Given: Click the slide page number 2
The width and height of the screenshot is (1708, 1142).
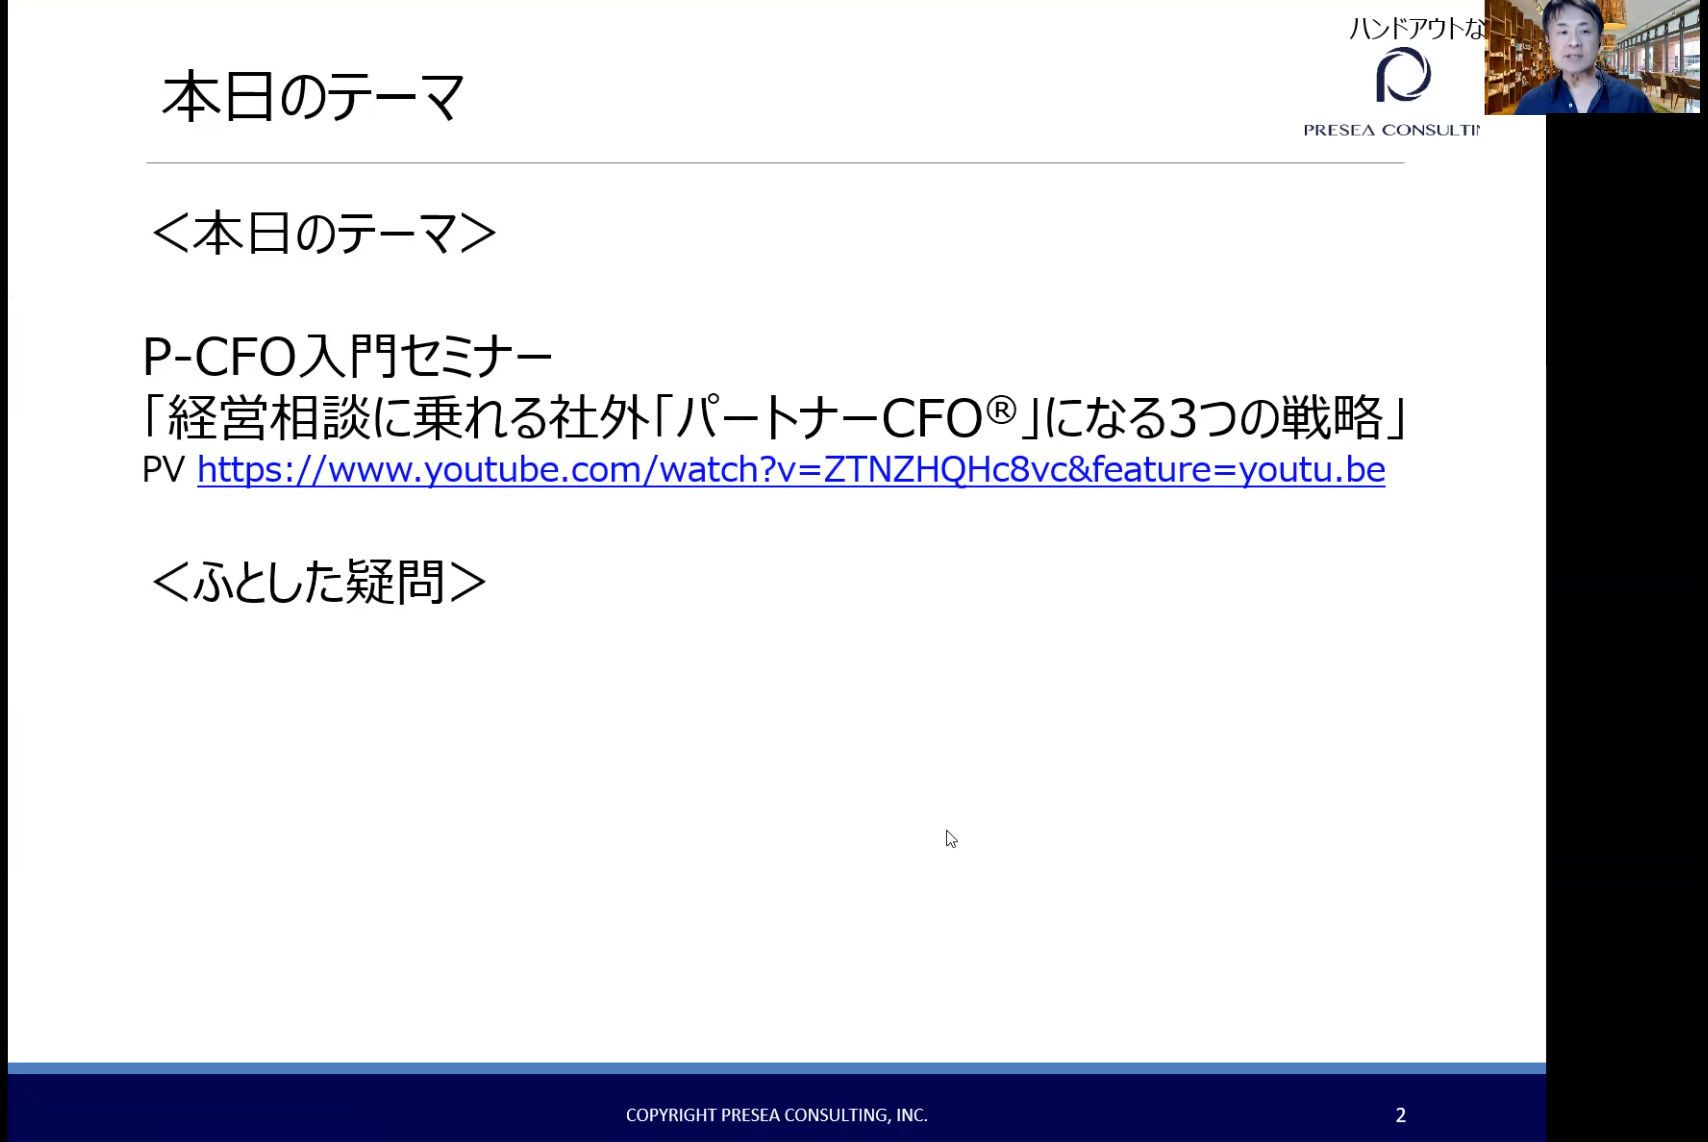Looking at the screenshot, I should click(x=1400, y=1115).
